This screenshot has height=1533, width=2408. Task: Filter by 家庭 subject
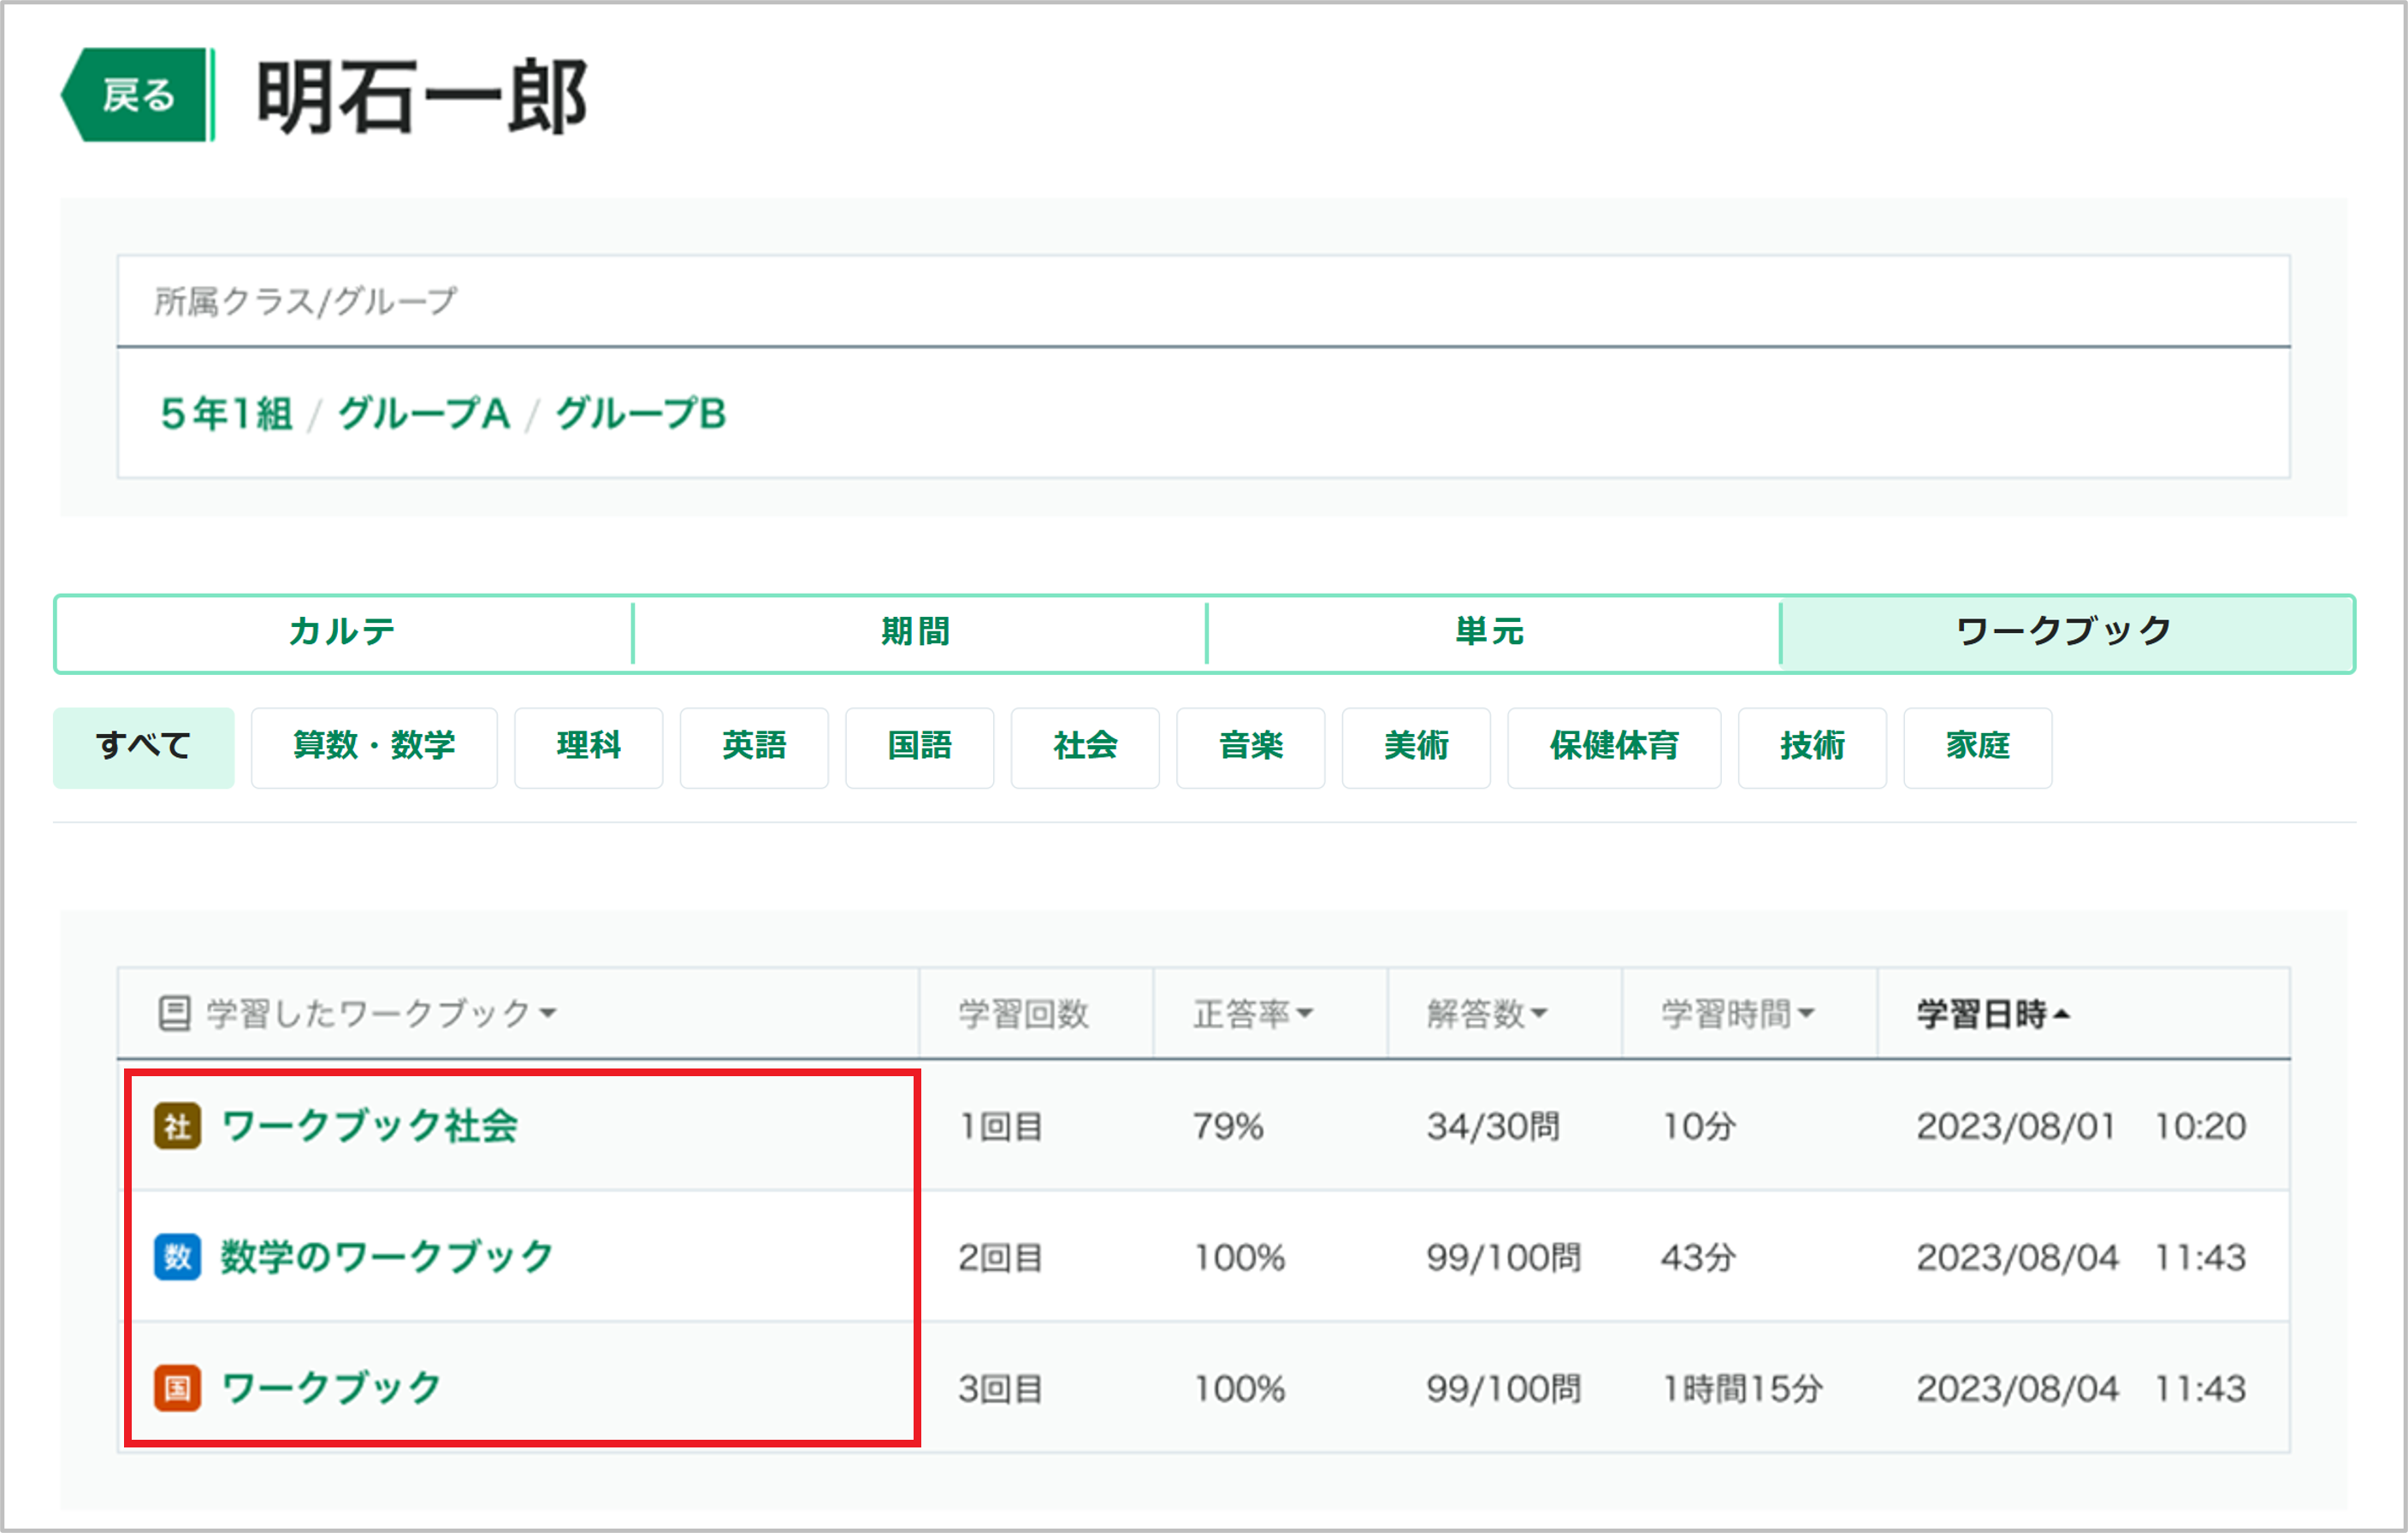[1978, 747]
